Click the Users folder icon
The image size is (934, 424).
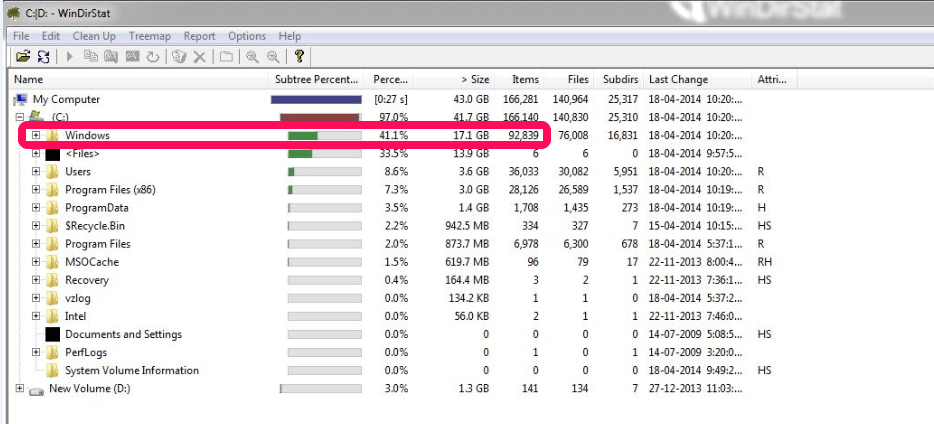(53, 172)
